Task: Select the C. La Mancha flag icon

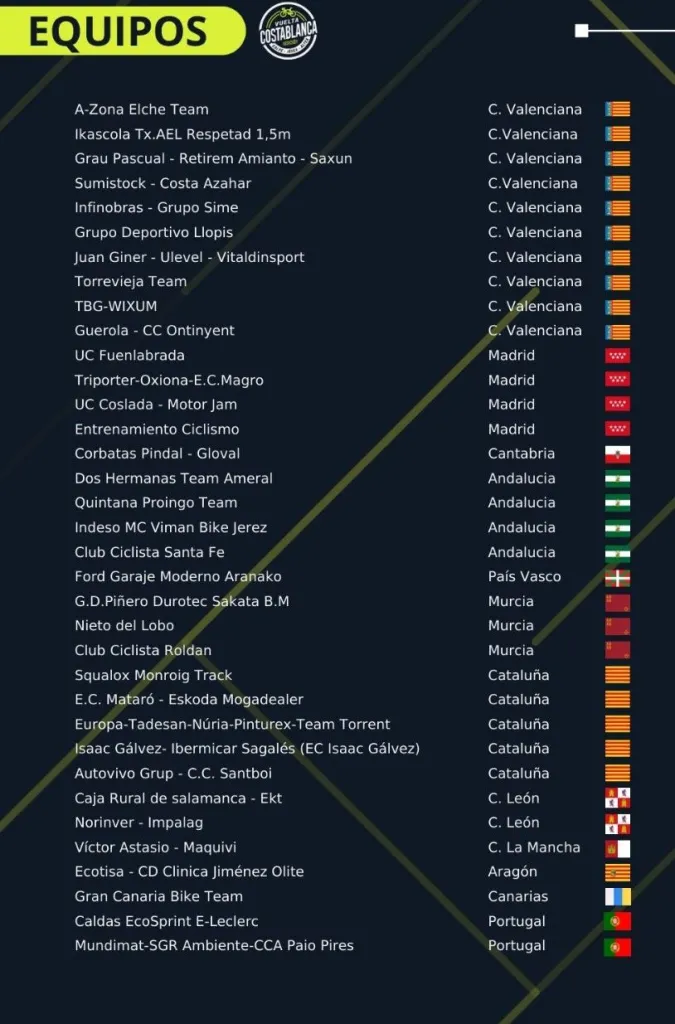Action: 617,848
